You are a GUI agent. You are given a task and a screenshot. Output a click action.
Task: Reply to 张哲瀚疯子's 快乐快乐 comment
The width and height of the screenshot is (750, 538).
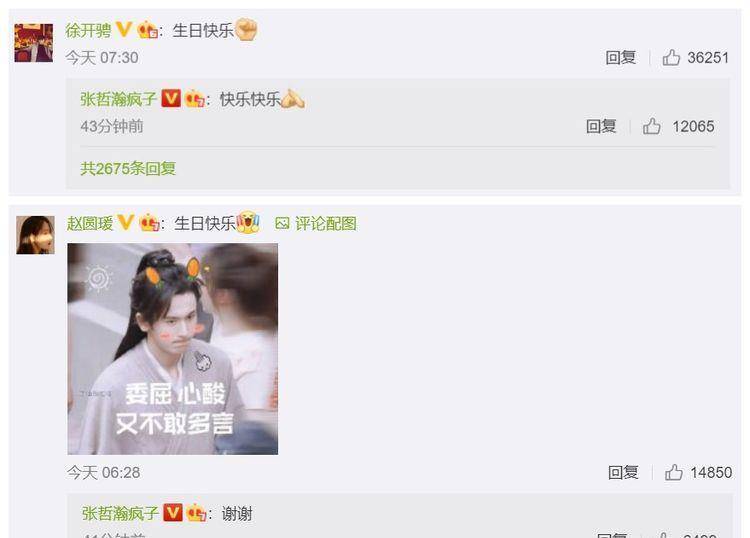tap(601, 126)
